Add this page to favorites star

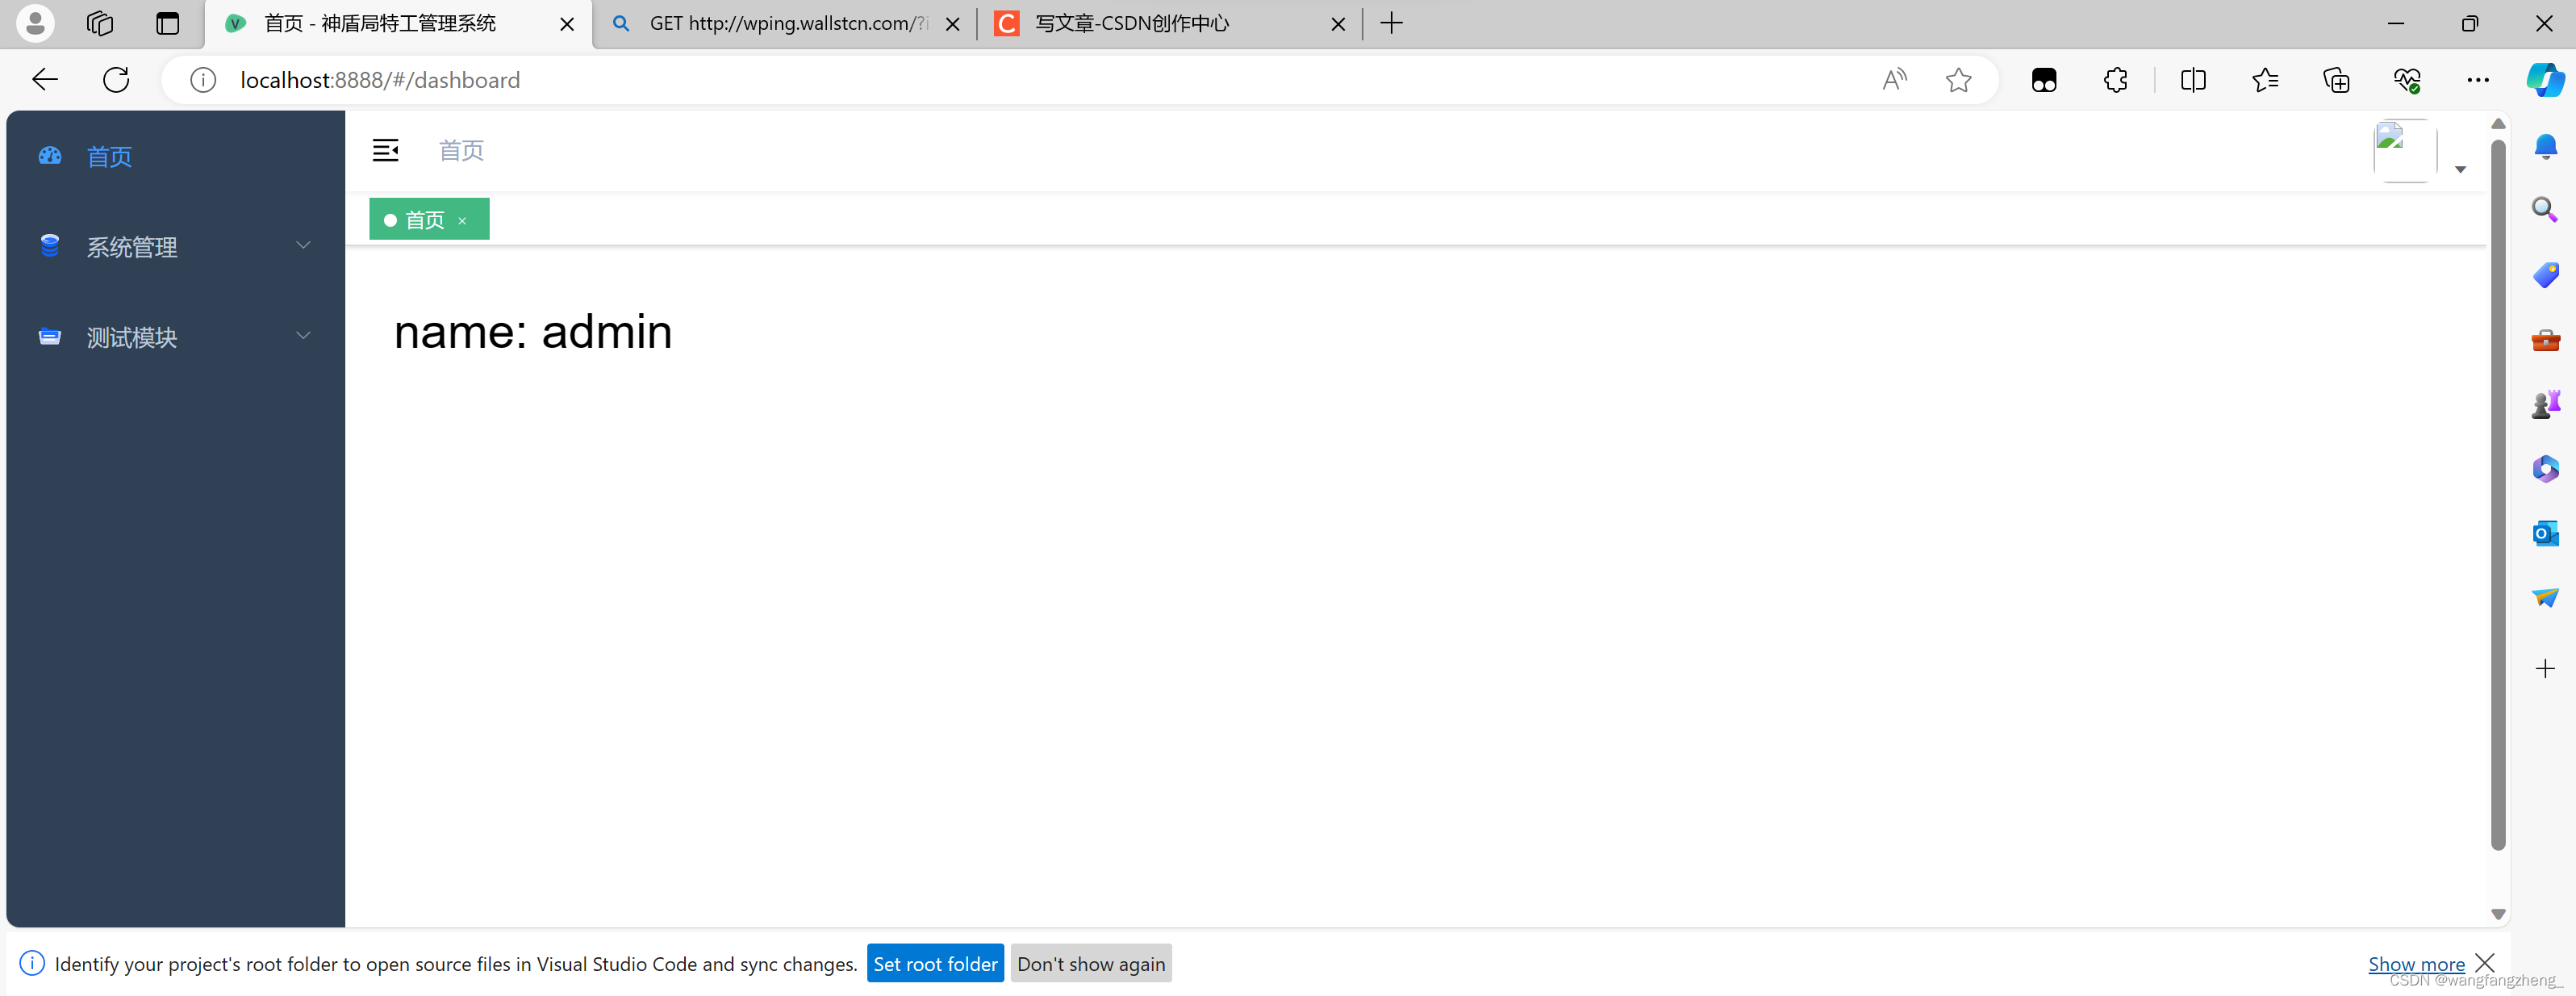(1959, 80)
